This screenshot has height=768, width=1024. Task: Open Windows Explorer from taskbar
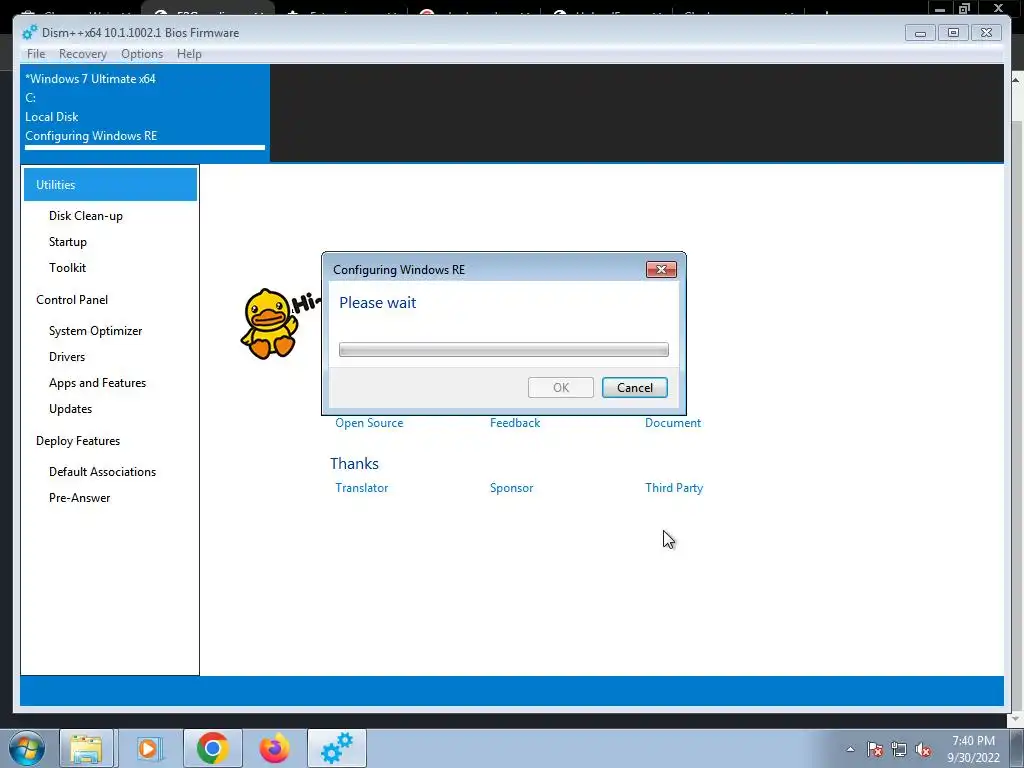tap(86, 748)
